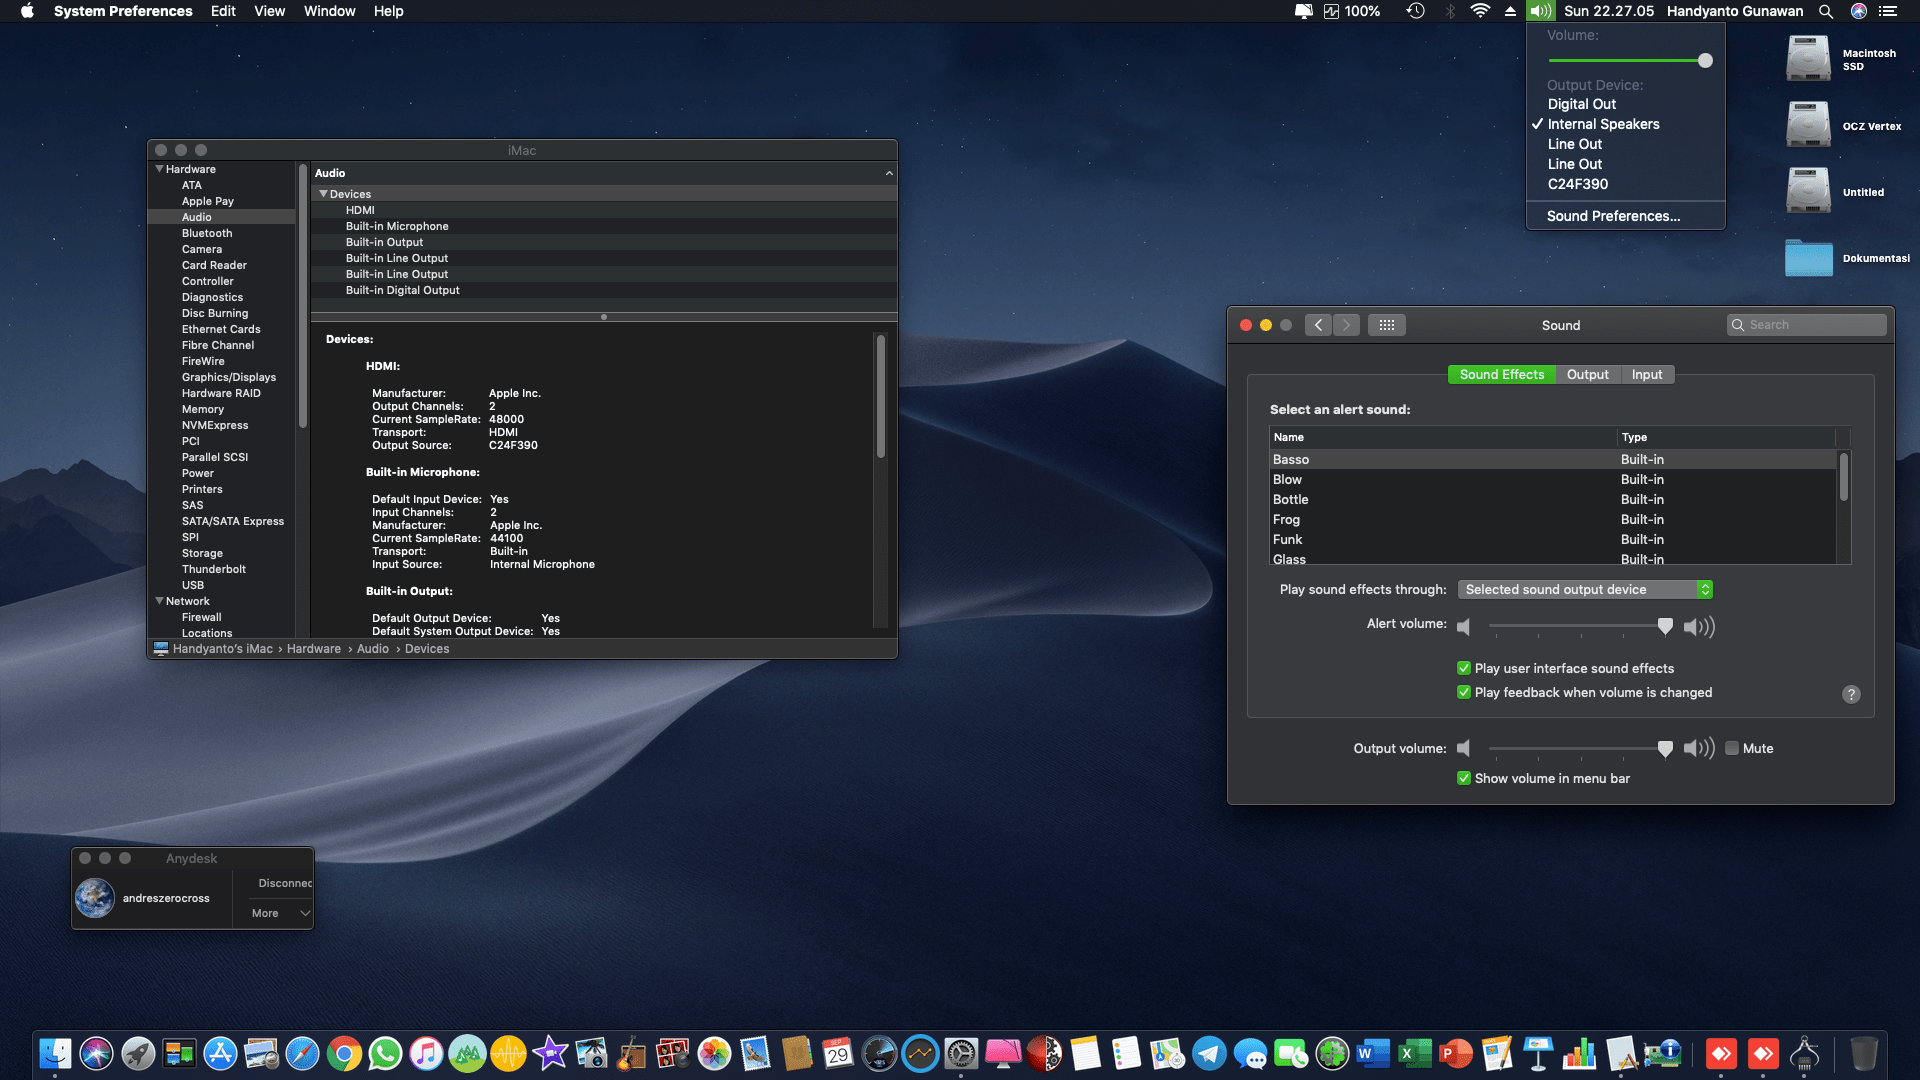Expand the Network section in sidebar
The height and width of the screenshot is (1080, 1920).
point(159,600)
